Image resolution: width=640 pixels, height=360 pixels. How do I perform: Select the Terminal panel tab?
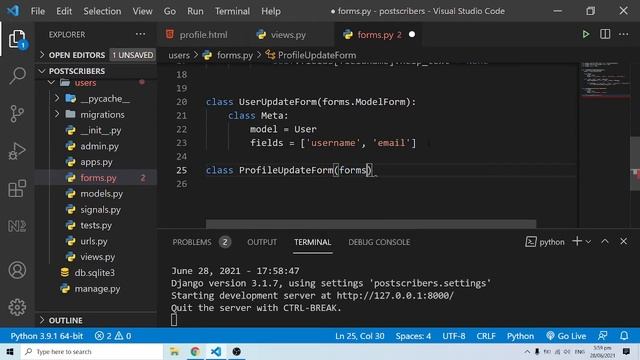[313, 242]
